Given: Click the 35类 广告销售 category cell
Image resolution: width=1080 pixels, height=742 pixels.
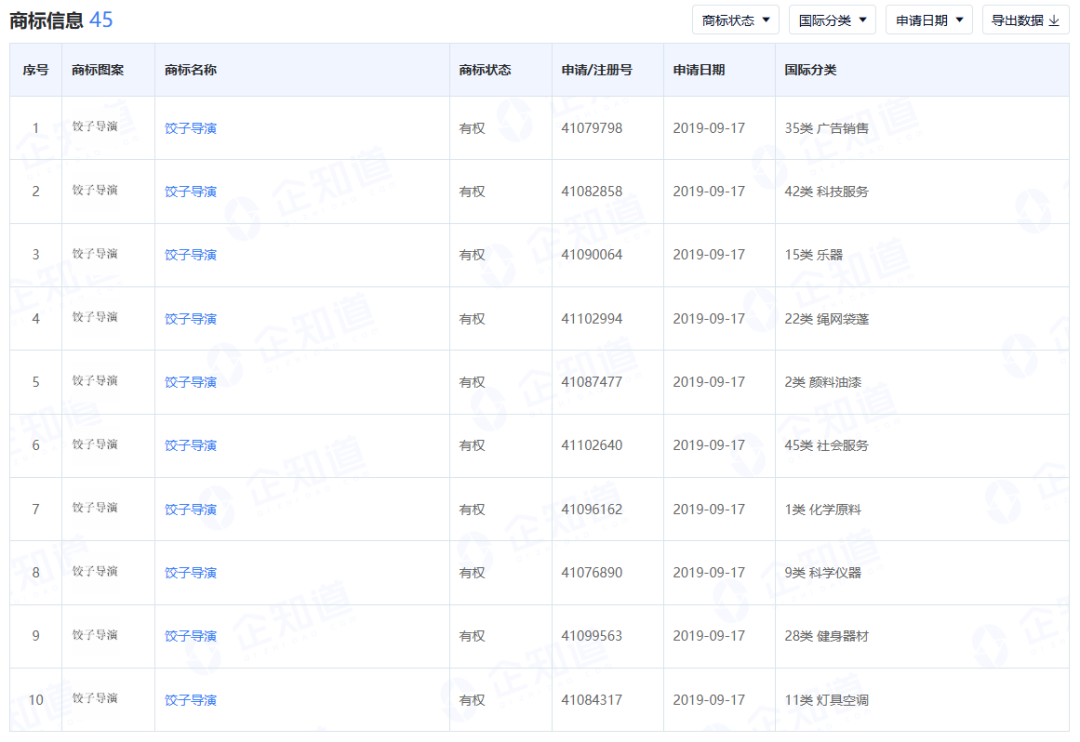Looking at the screenshot, I should (827, 128).
